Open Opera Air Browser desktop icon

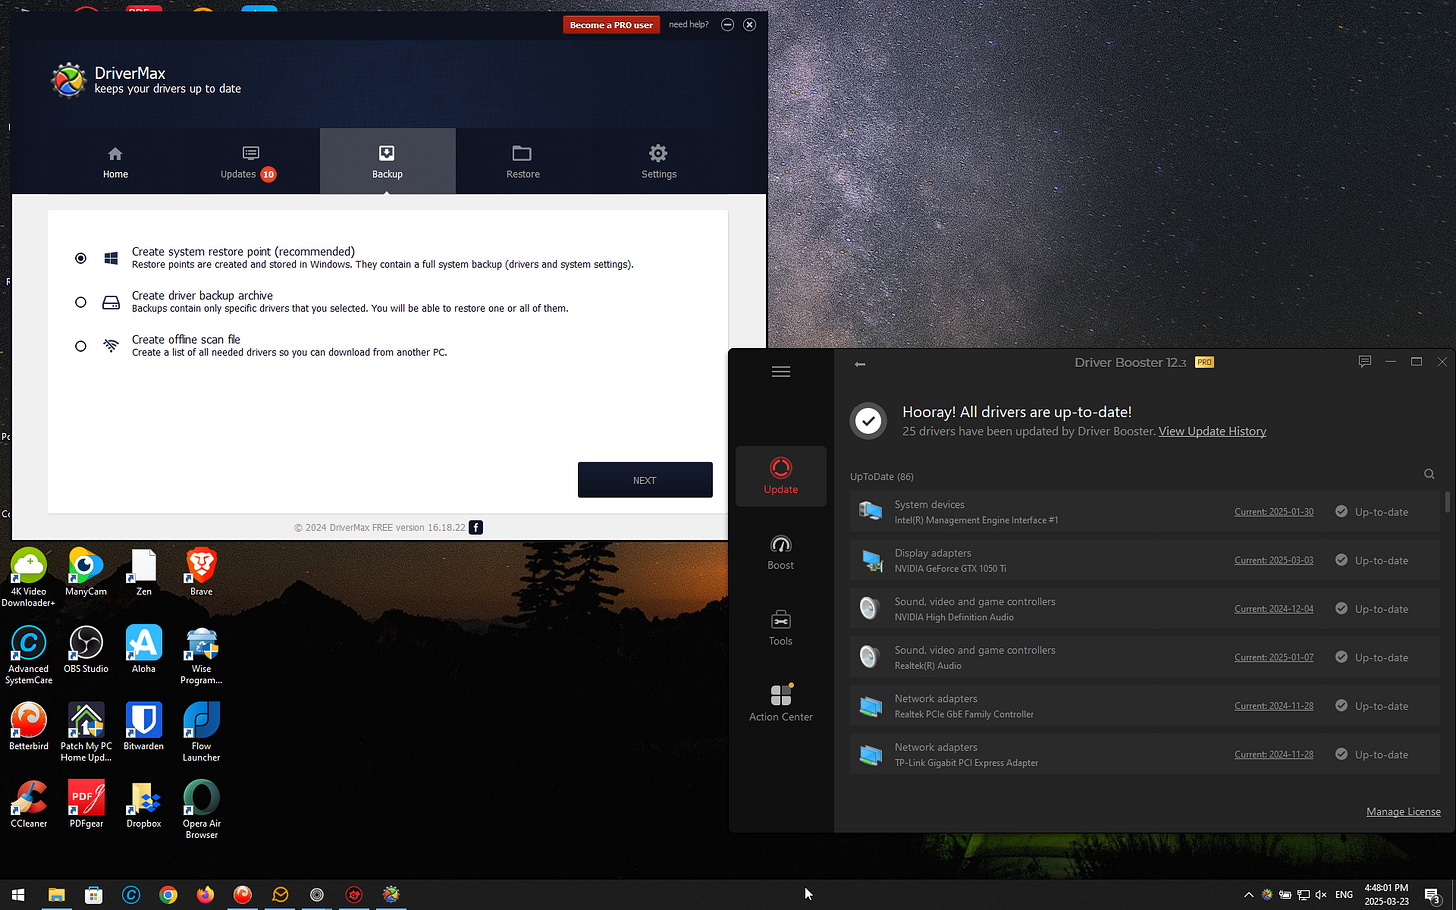tap(201, 810)
